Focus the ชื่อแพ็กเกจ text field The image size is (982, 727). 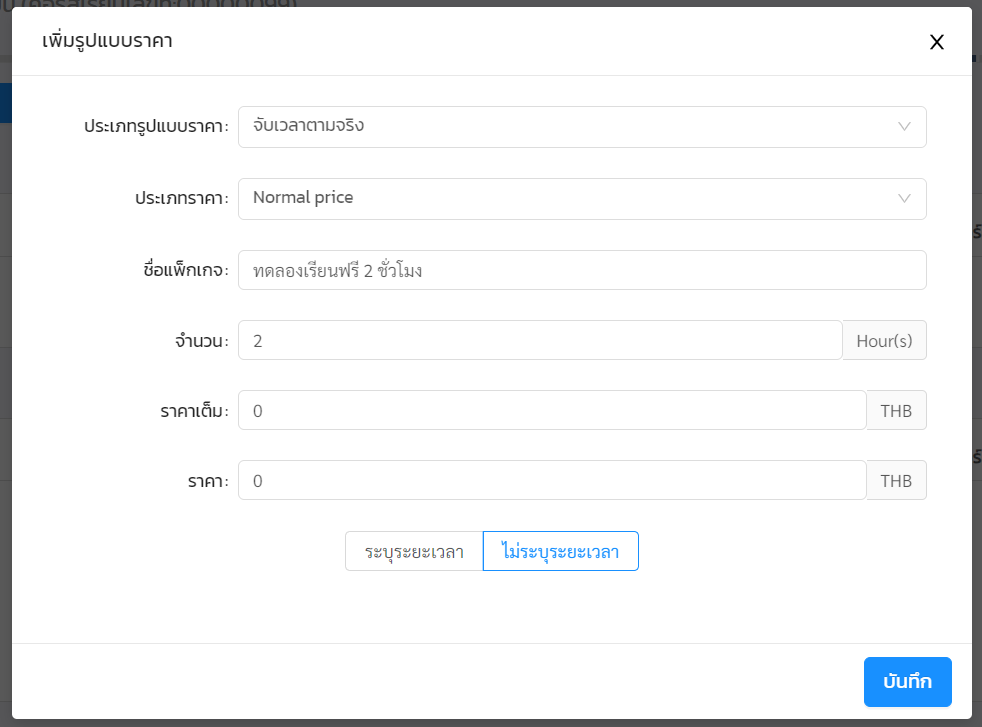point(582,270)
